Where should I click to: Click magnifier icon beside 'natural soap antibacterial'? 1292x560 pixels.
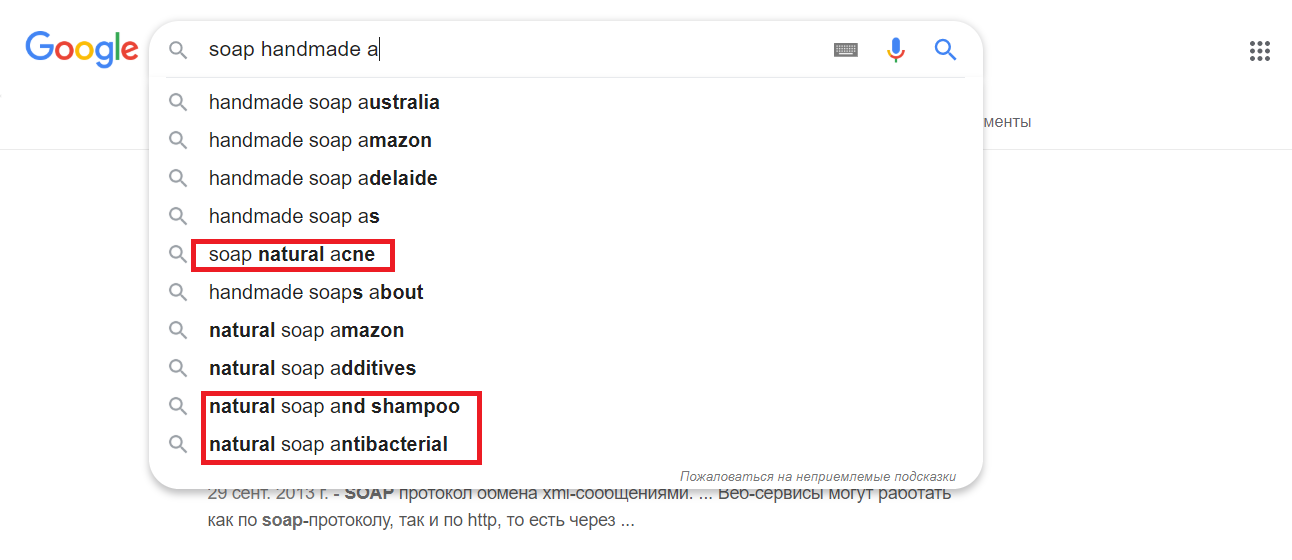pyautogui.click(x=178, y=444)
